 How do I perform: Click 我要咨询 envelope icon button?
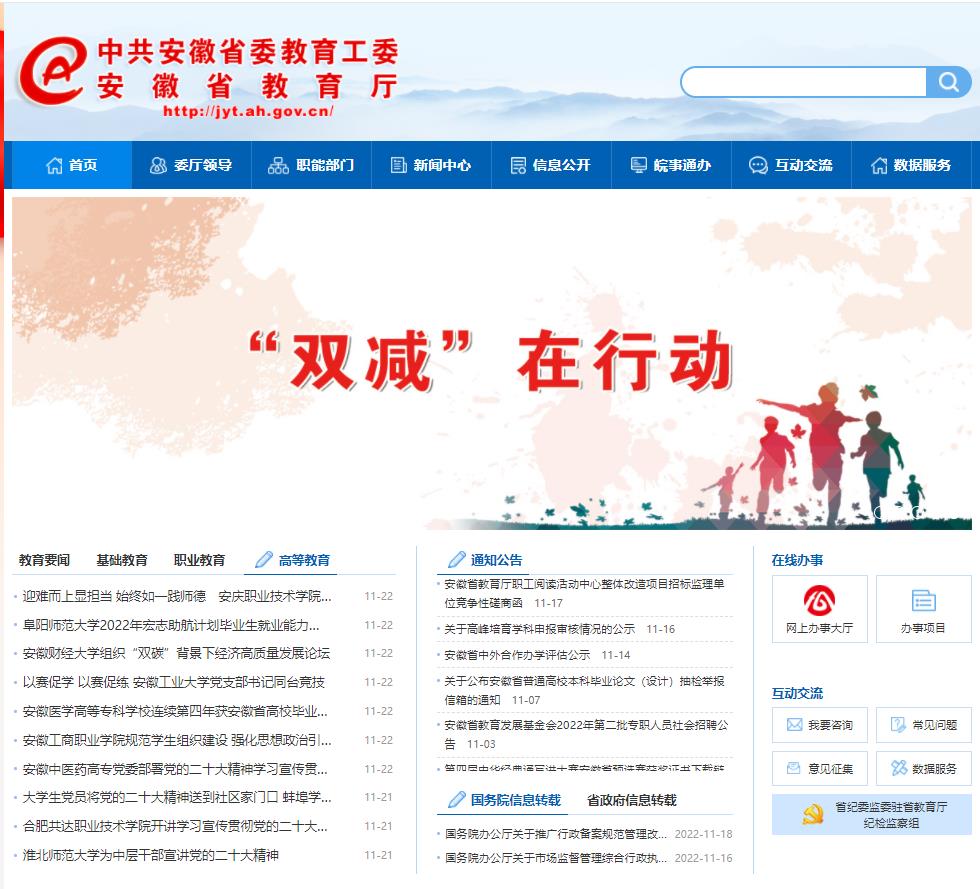coord(819,725)
